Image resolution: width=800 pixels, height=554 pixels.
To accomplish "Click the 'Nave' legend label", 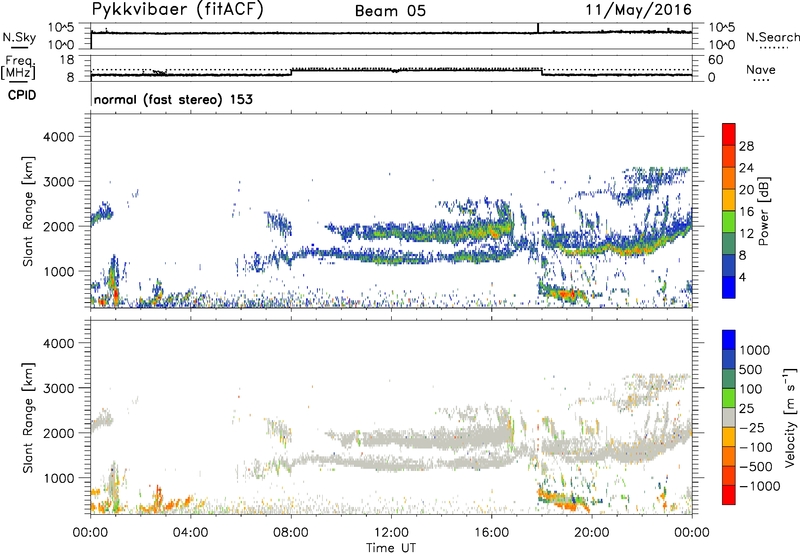I will 760,69.
